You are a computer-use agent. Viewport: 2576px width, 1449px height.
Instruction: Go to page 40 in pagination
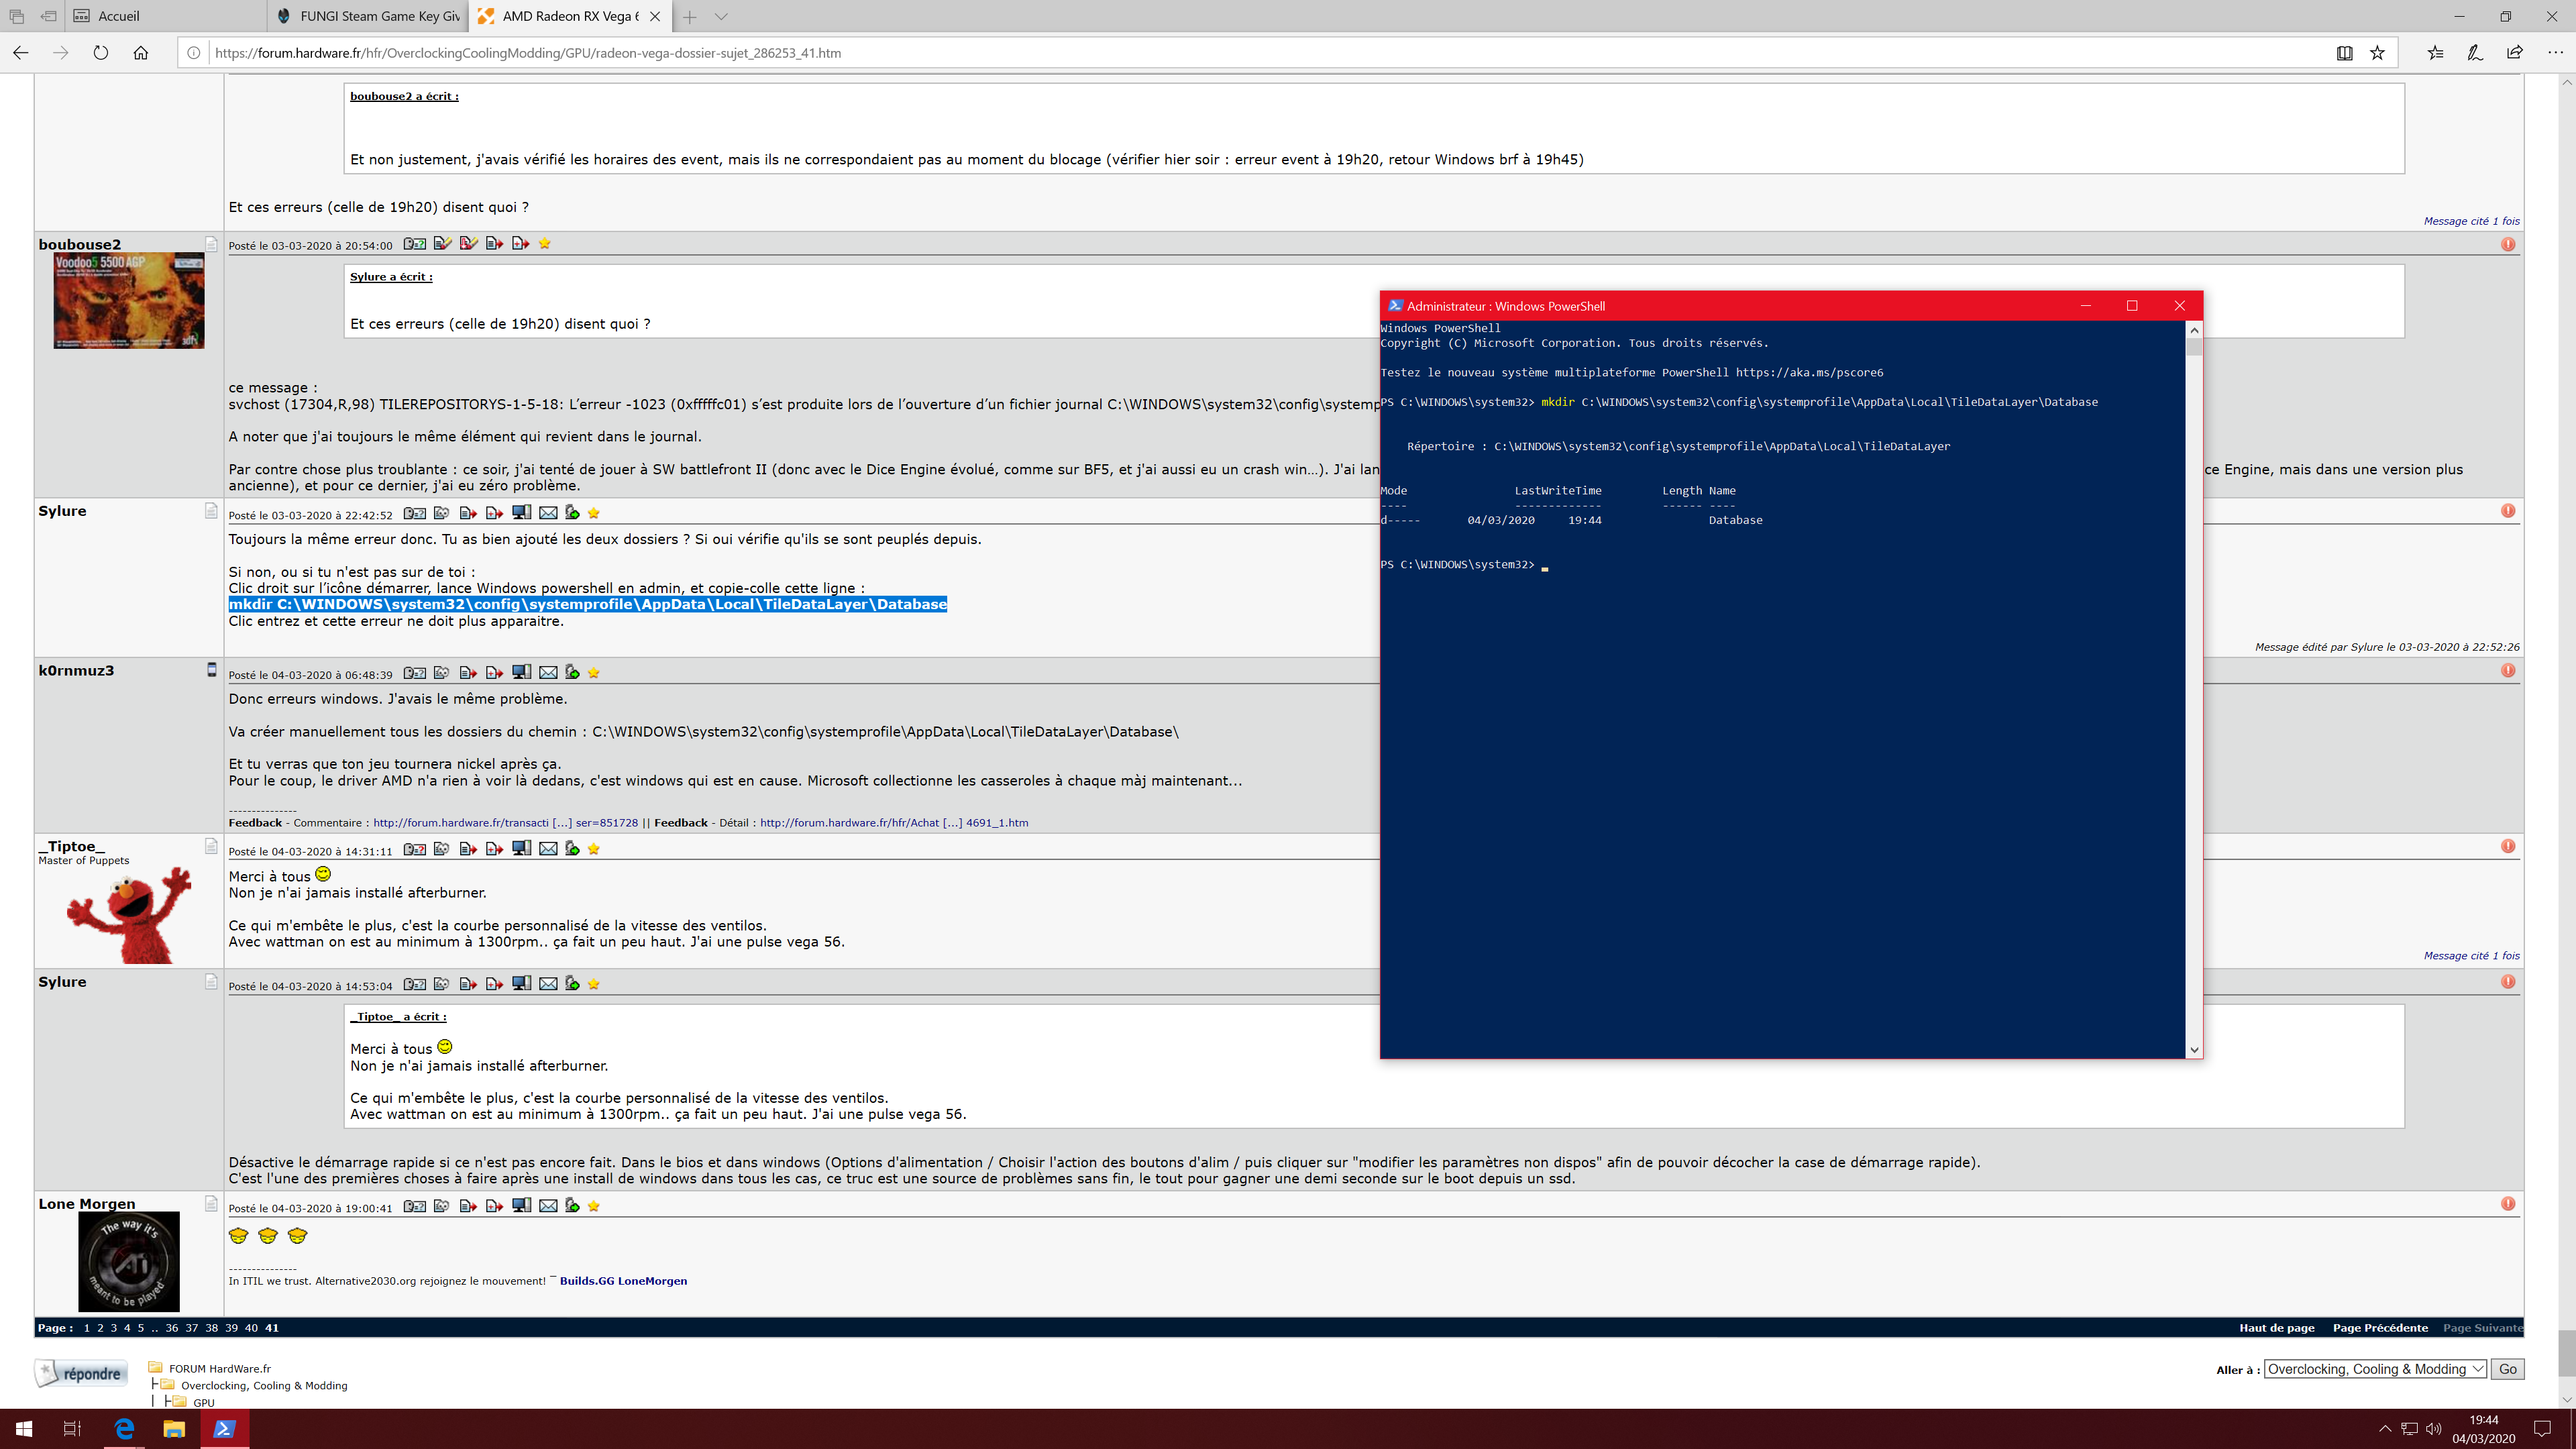pyautogui.click(x=251, y=1328)
